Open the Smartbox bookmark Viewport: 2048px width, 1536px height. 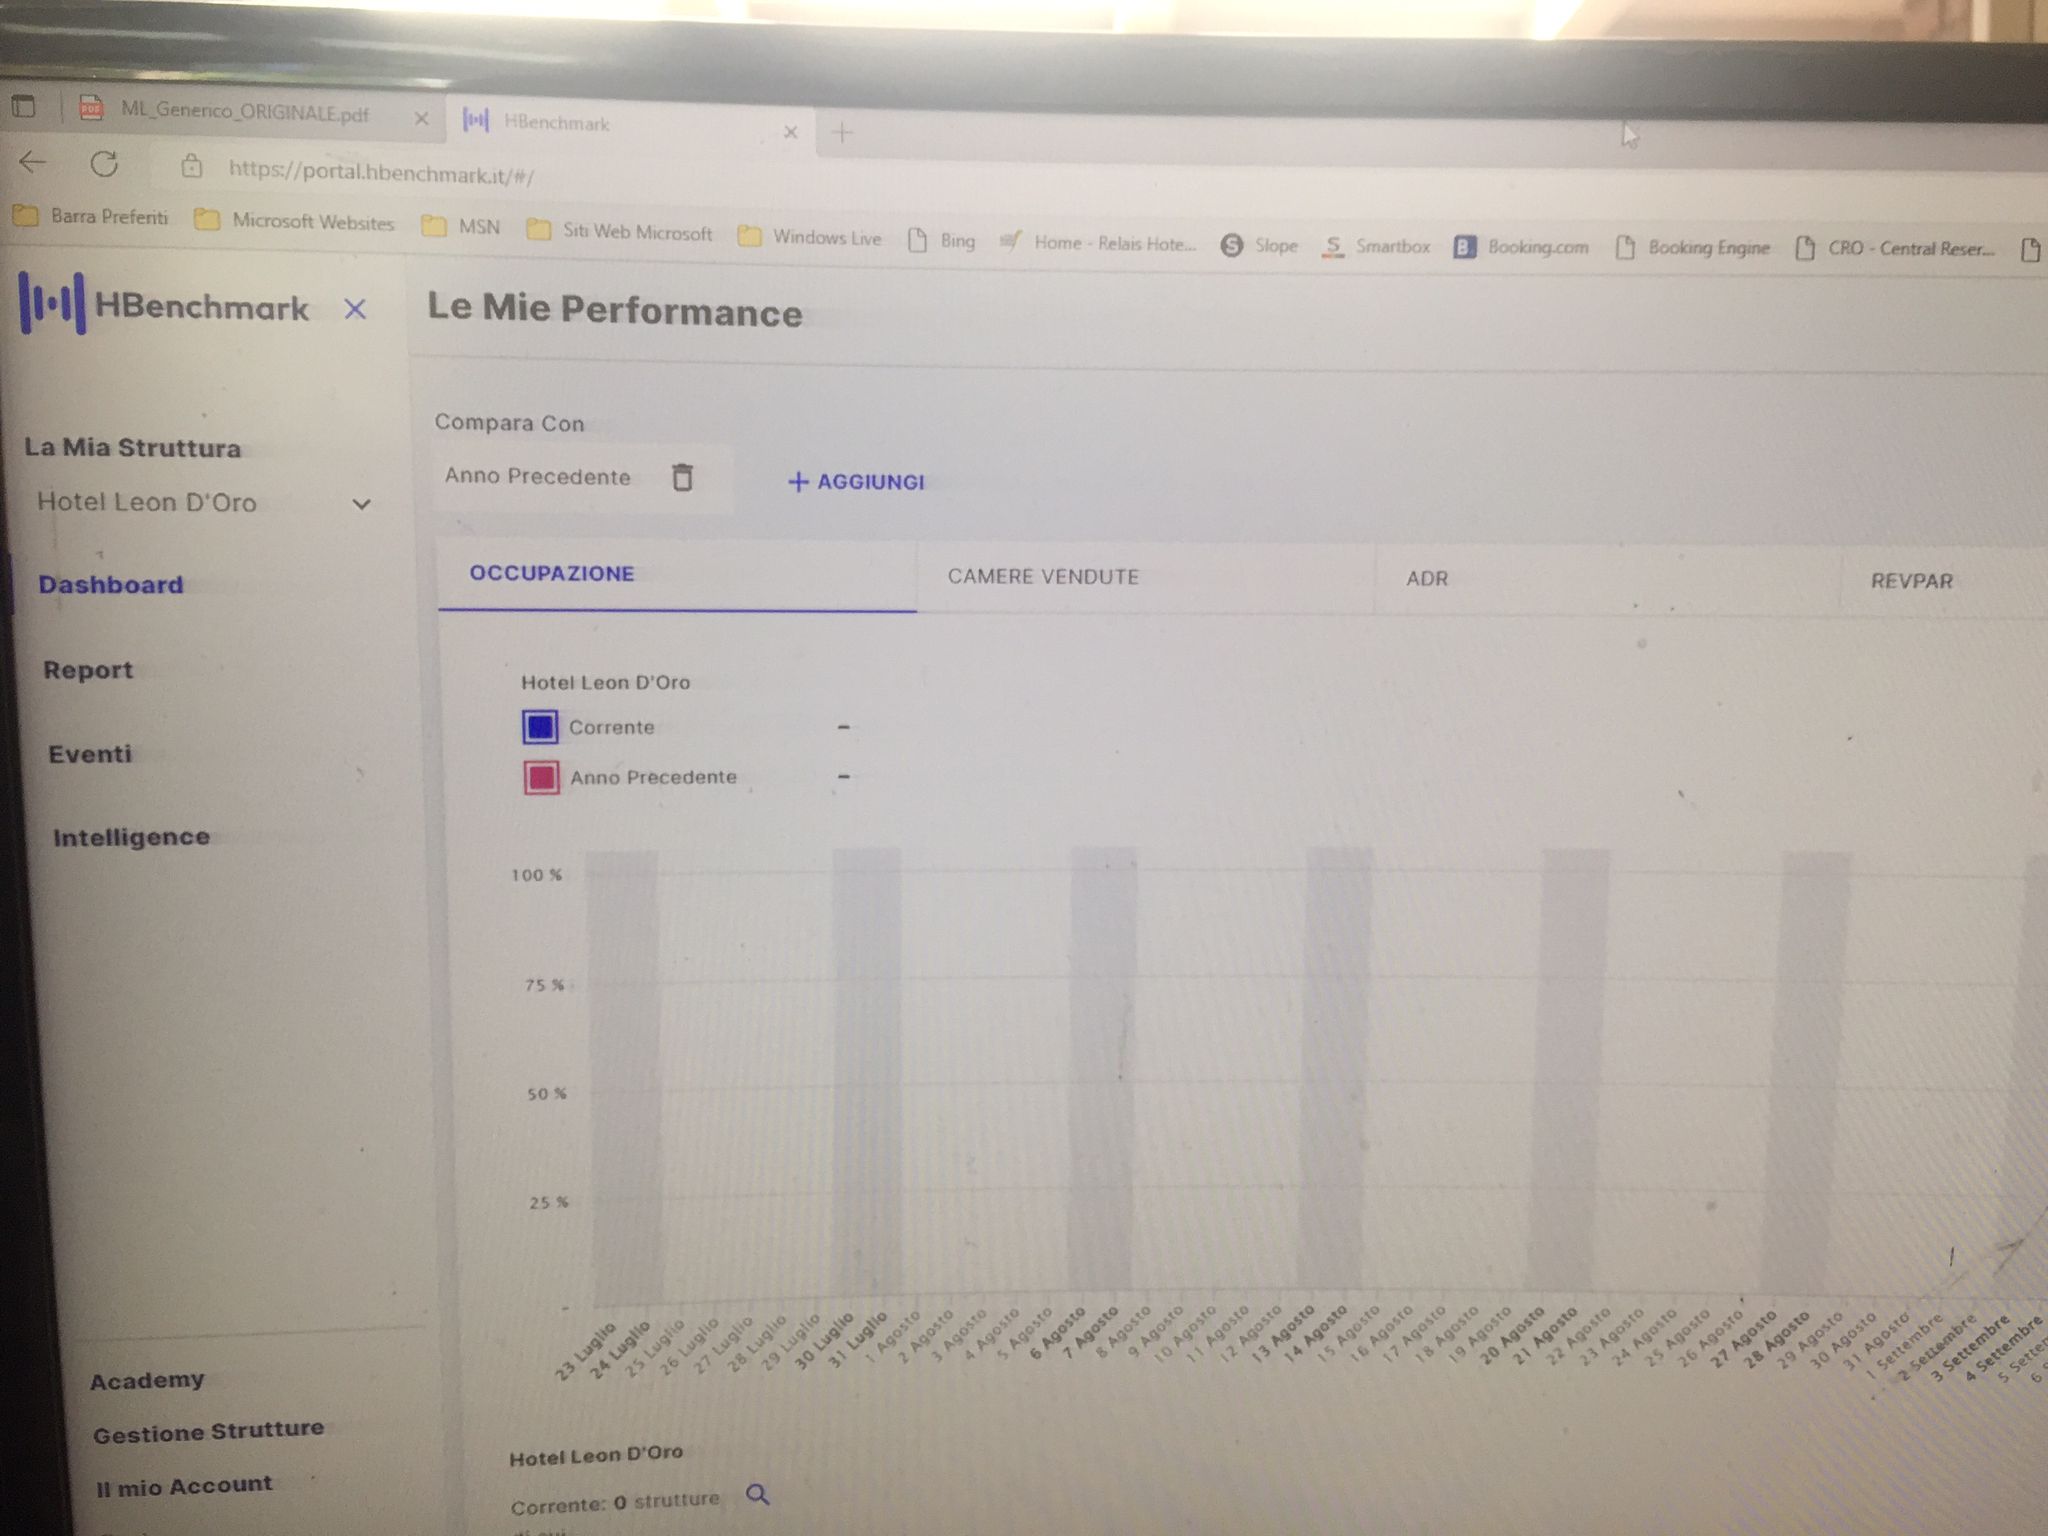pos(1376,246)
